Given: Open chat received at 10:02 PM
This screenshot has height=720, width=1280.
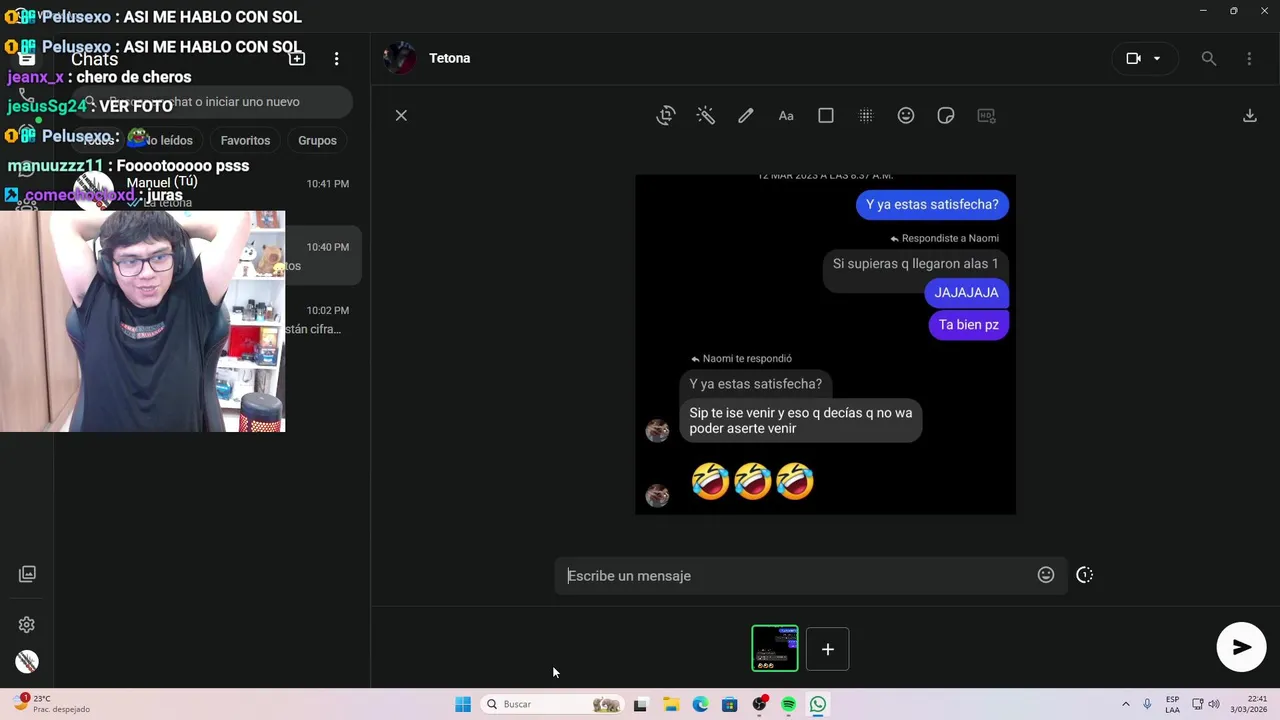Looking at the screenshot, I should [x=210, y=320].
